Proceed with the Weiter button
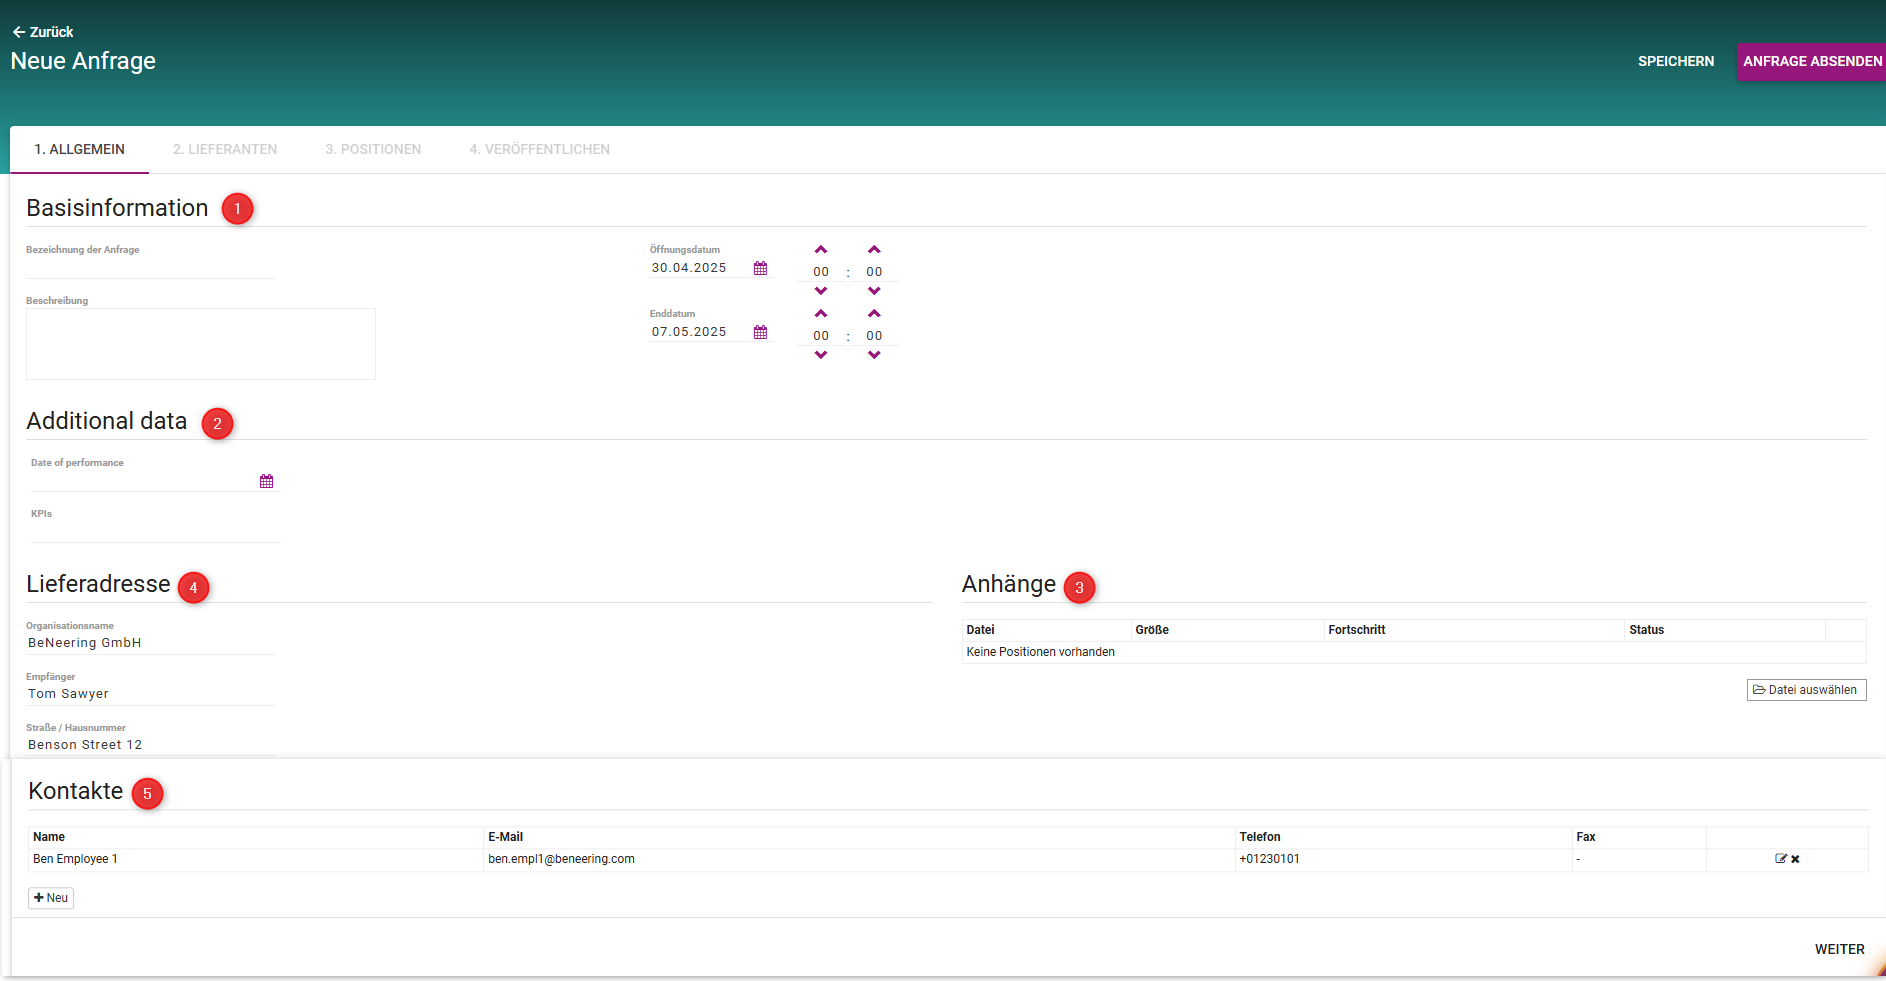Image resolution: width=1886 pixels, height=981 pixels. click(x=1839, y=949)
